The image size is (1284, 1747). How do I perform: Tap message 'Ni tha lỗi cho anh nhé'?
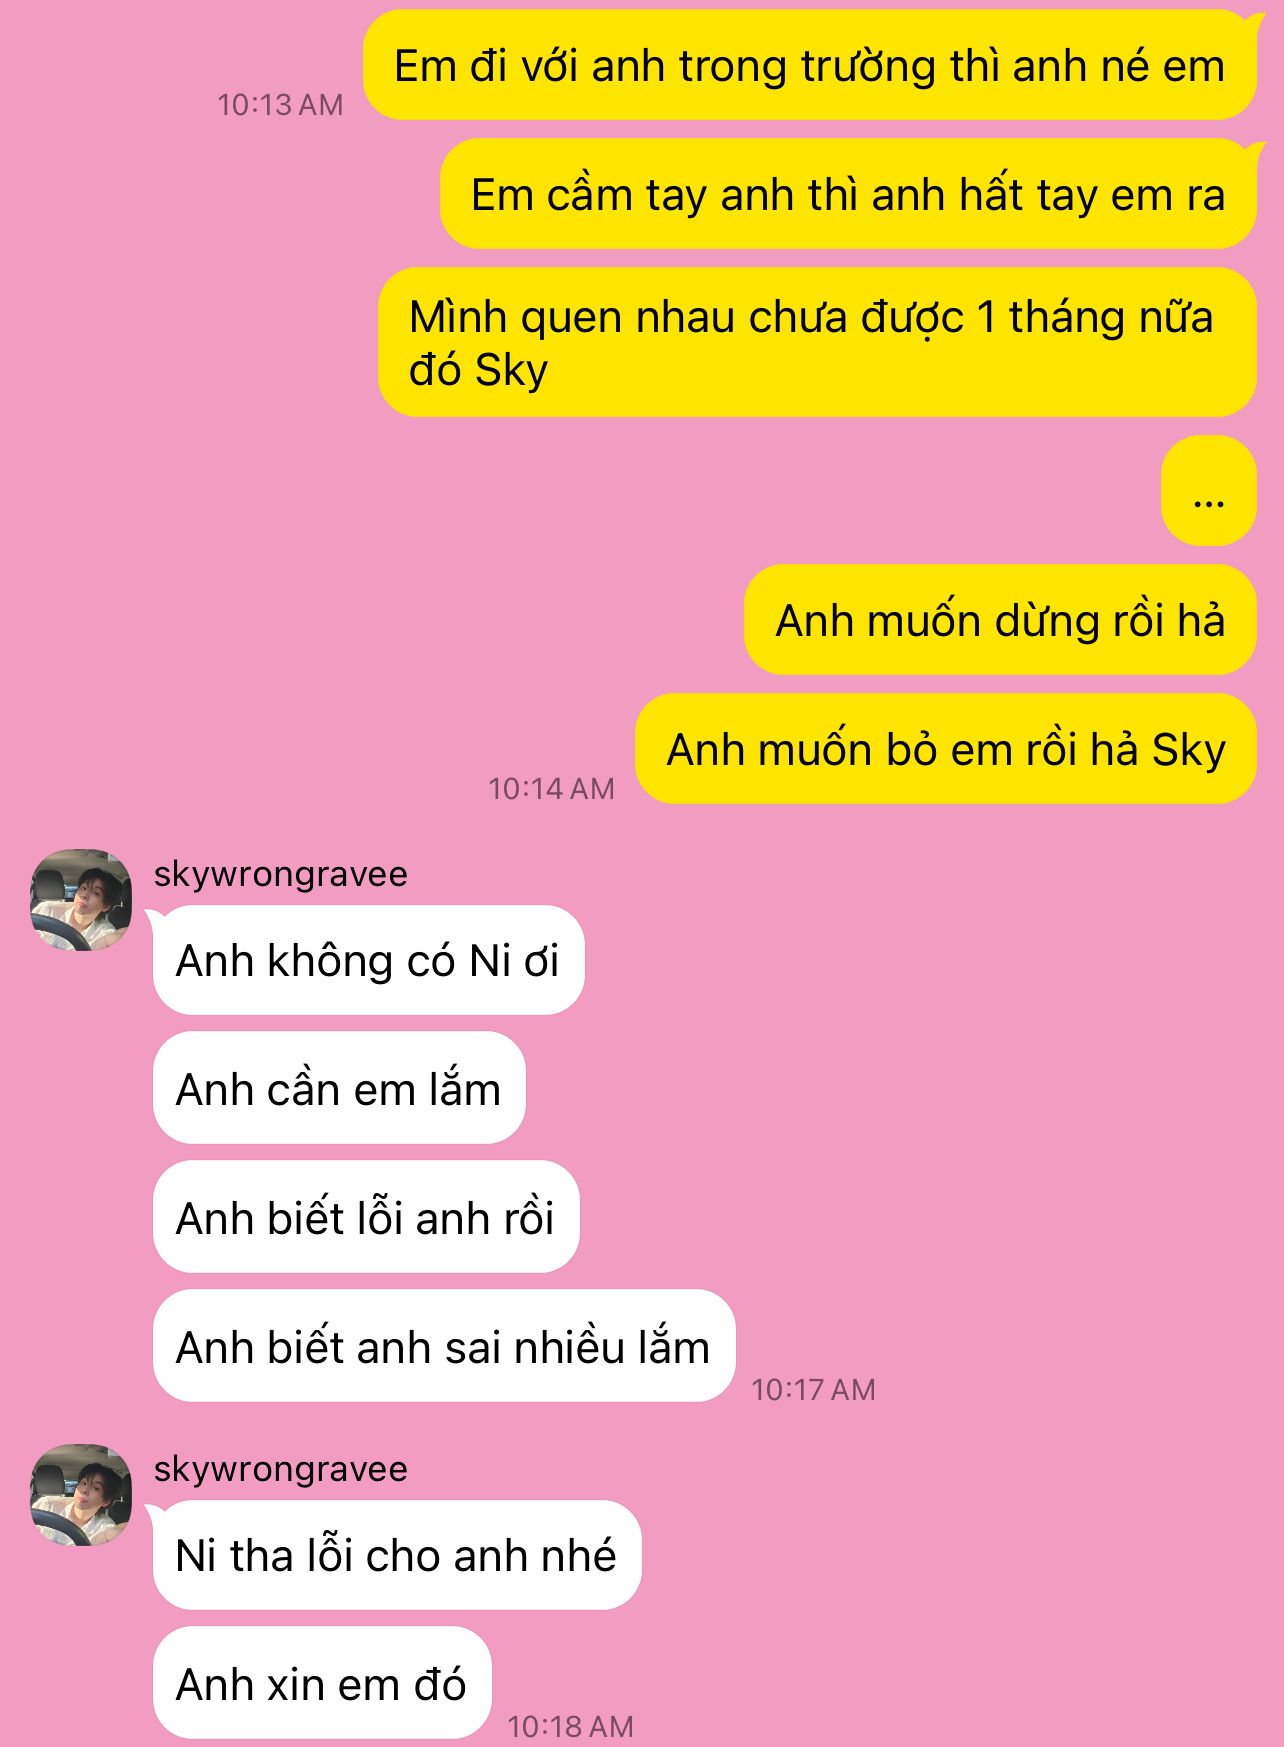coord(397,1555)
